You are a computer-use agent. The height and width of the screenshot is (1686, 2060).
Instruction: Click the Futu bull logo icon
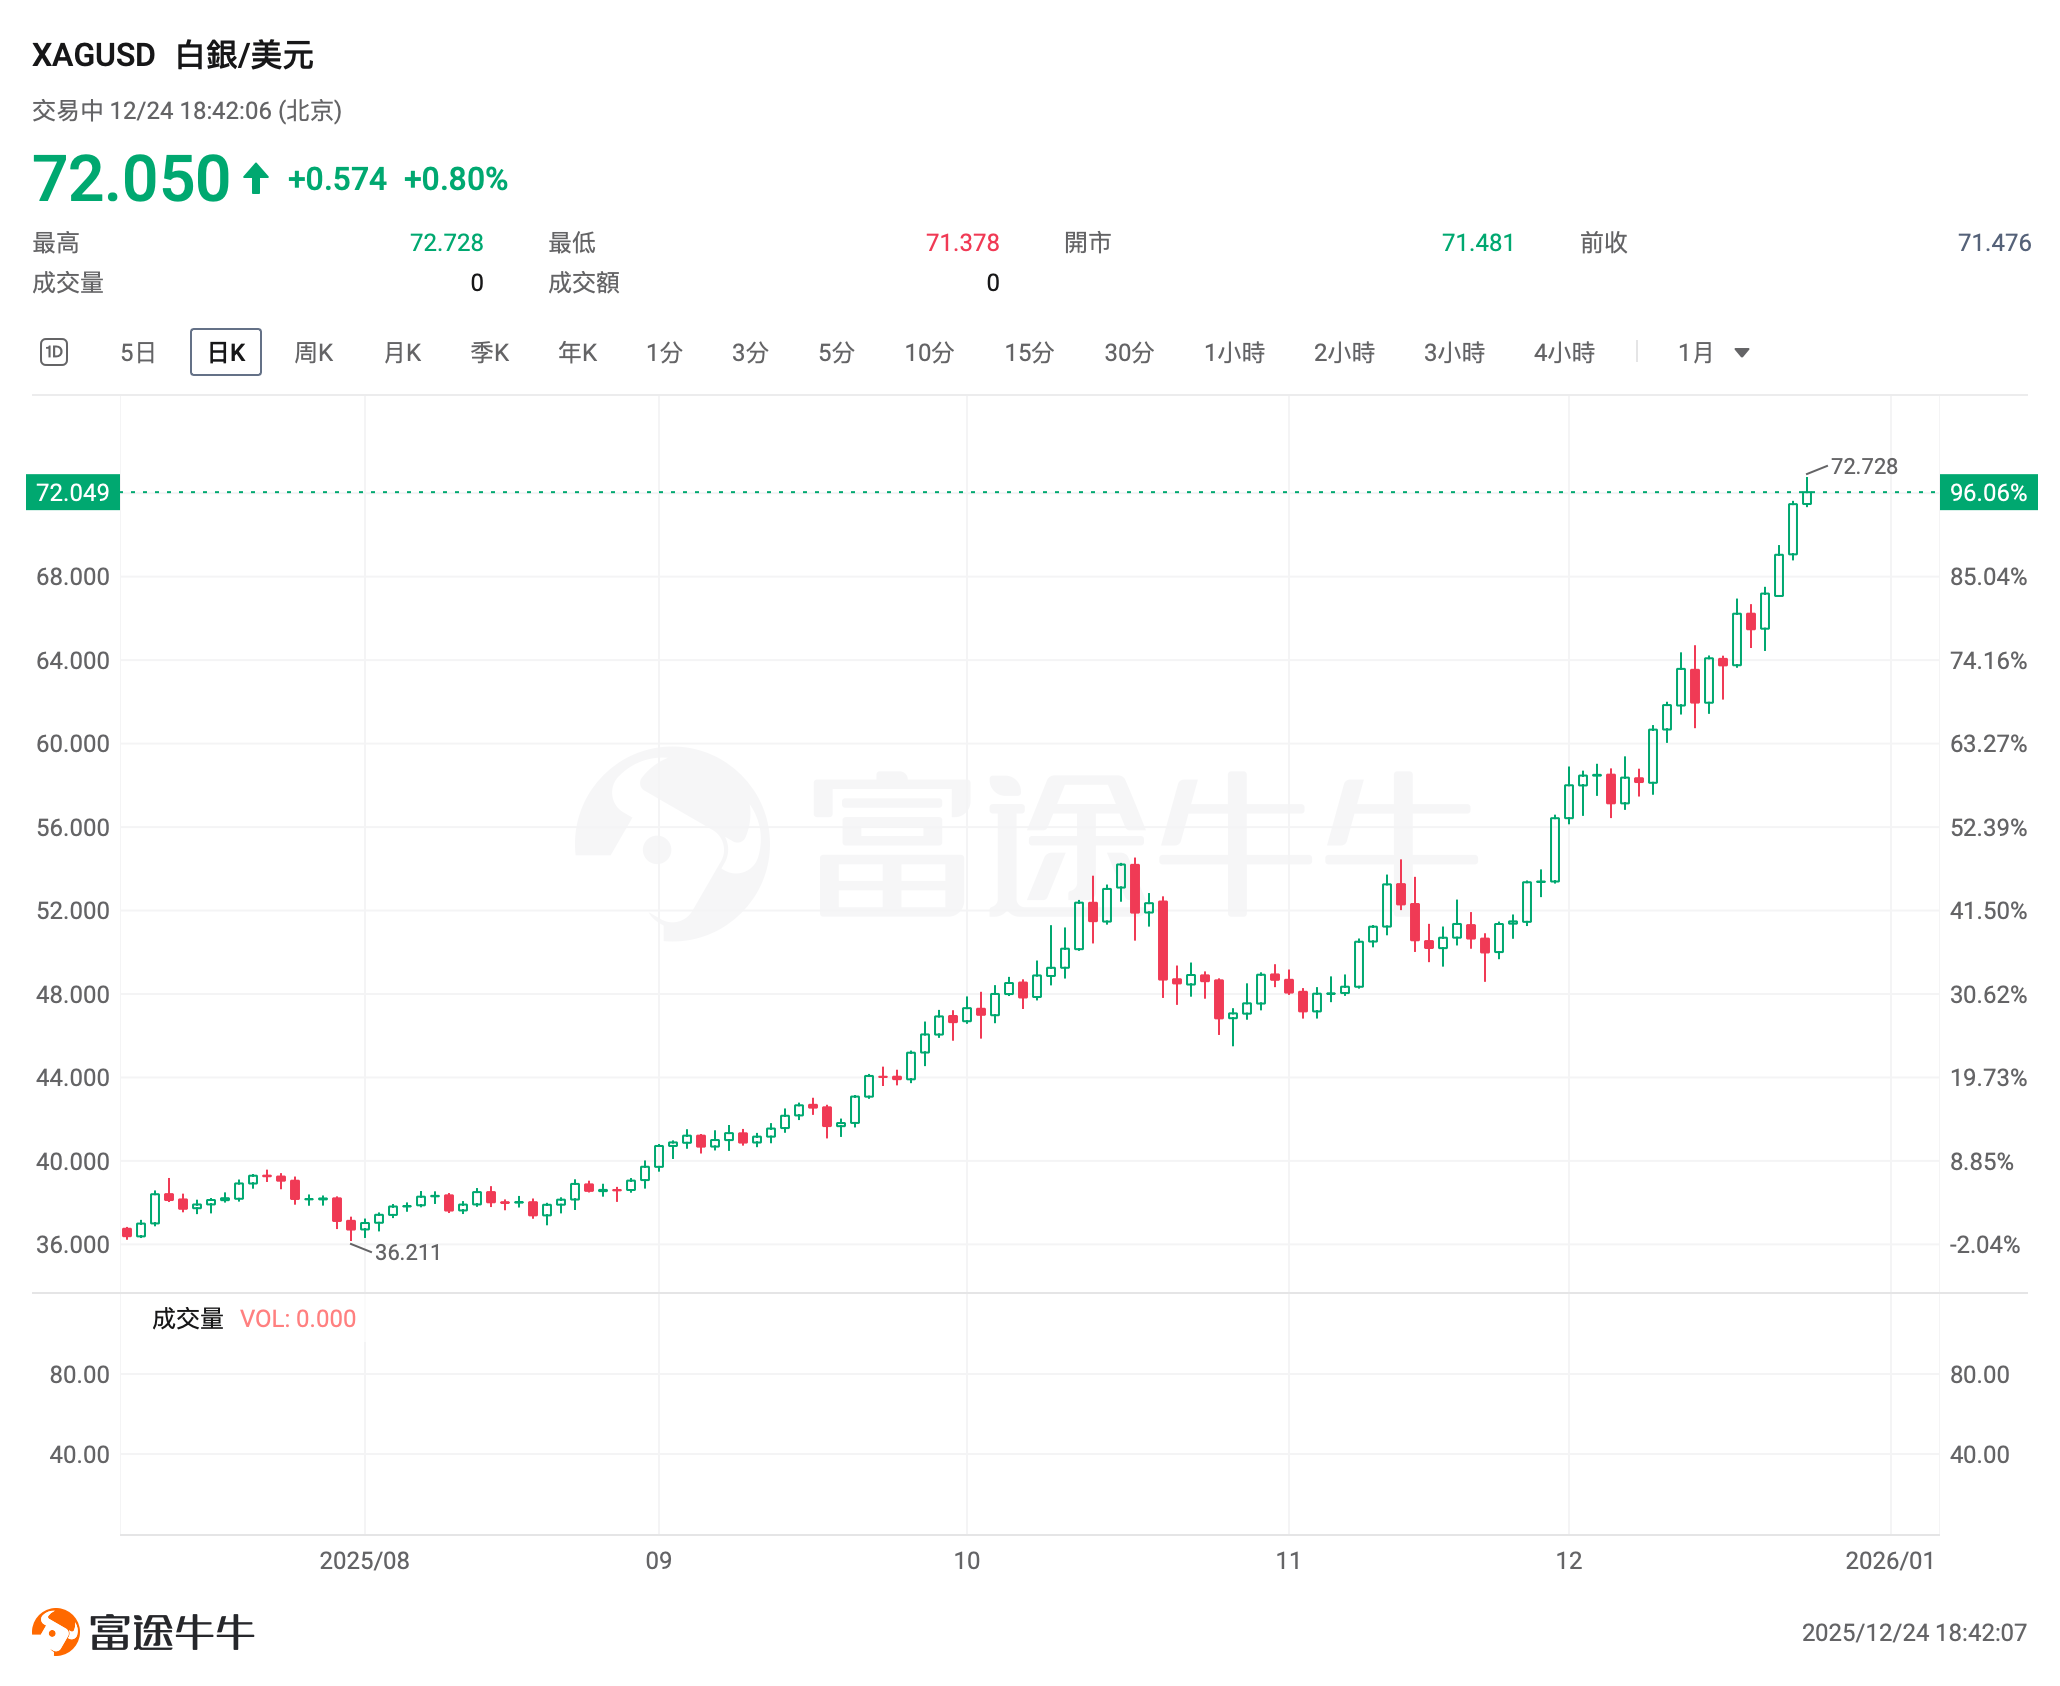coord(56,1631)
